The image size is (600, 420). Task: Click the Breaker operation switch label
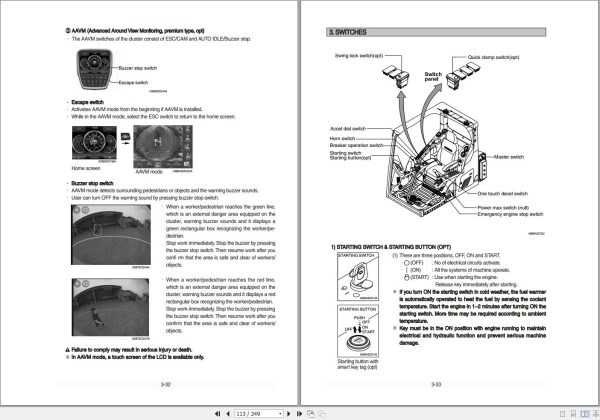356,145
